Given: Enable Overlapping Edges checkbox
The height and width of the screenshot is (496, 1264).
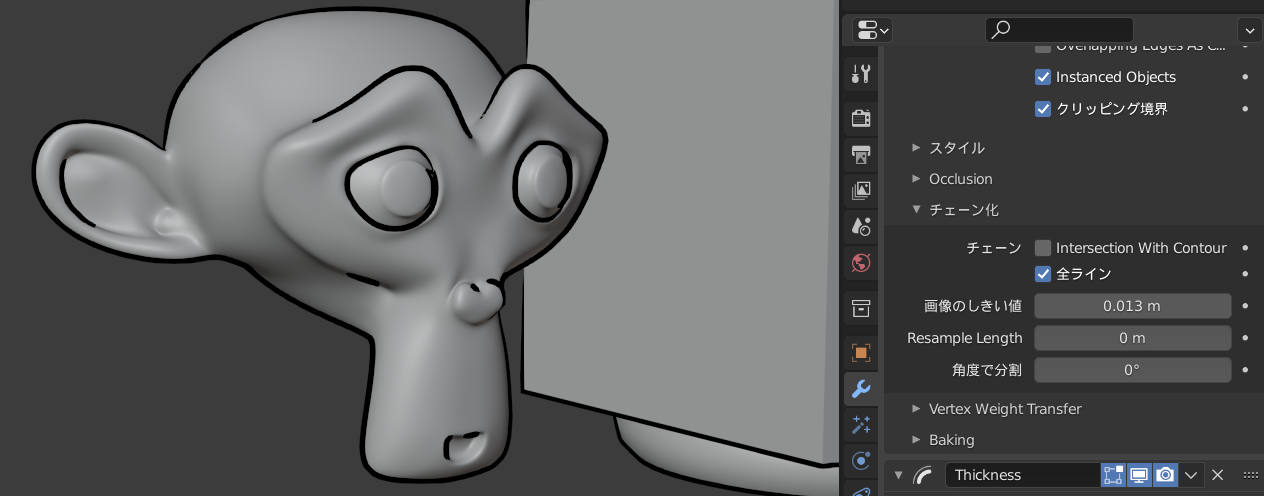Looking at the screenshot, I should 1043,46.
